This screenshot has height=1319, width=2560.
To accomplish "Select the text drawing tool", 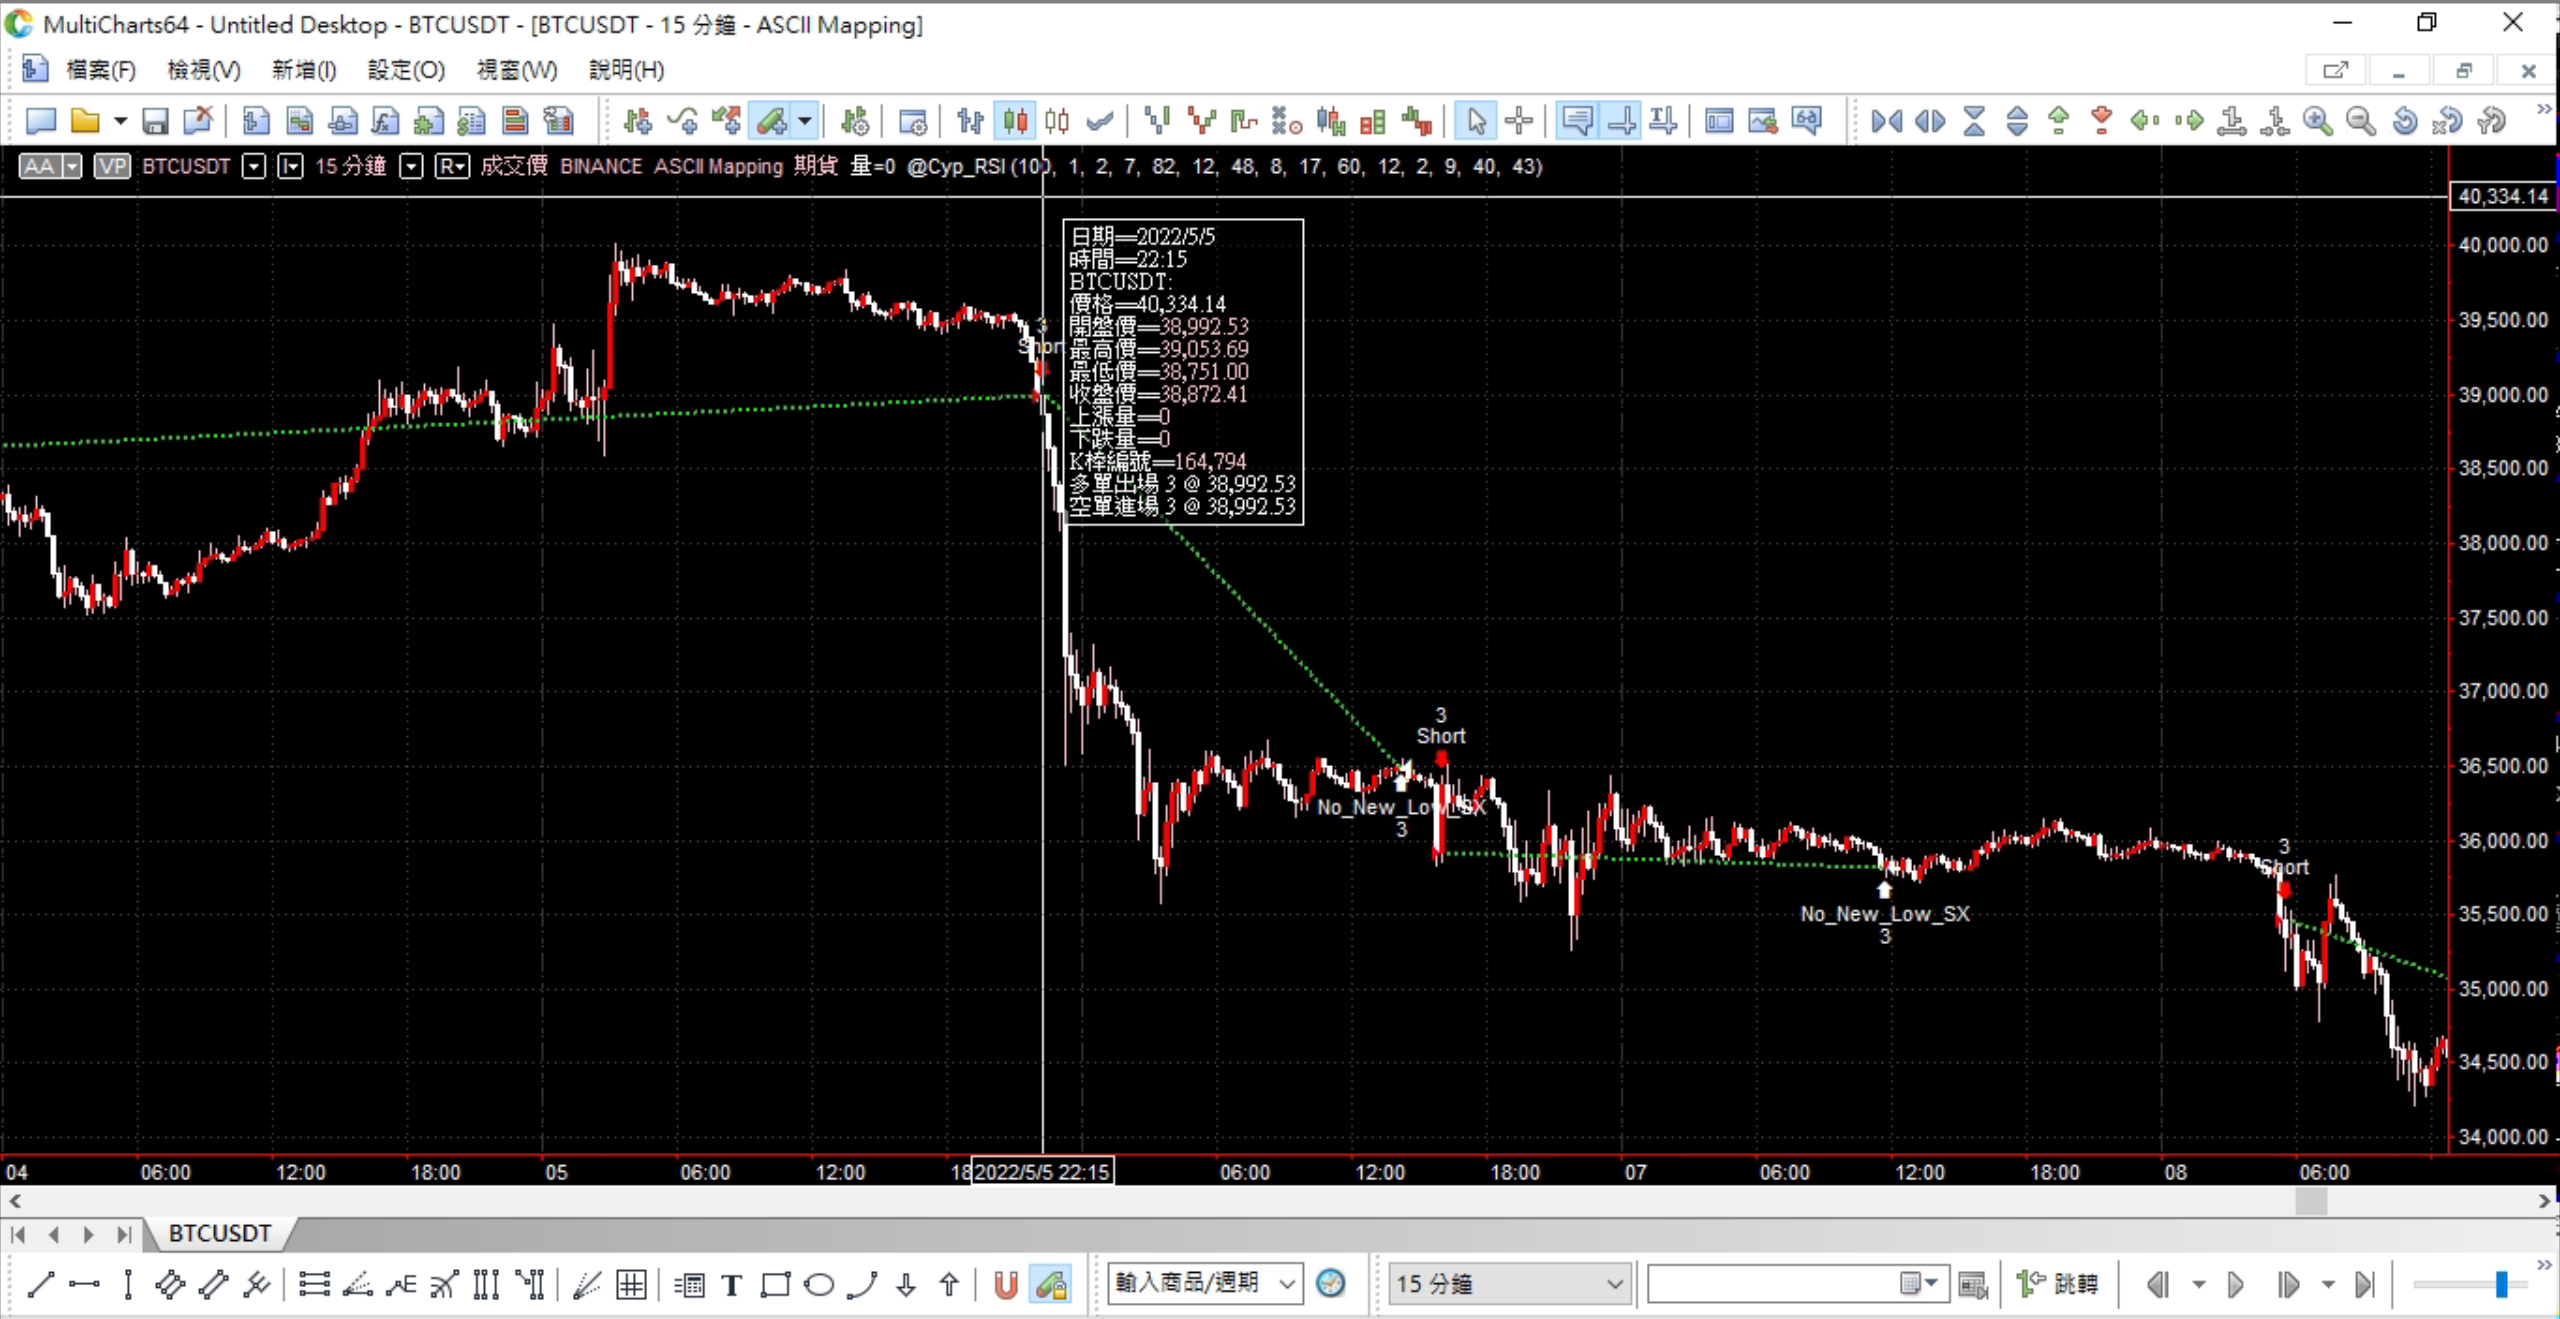I will 731,1284.
